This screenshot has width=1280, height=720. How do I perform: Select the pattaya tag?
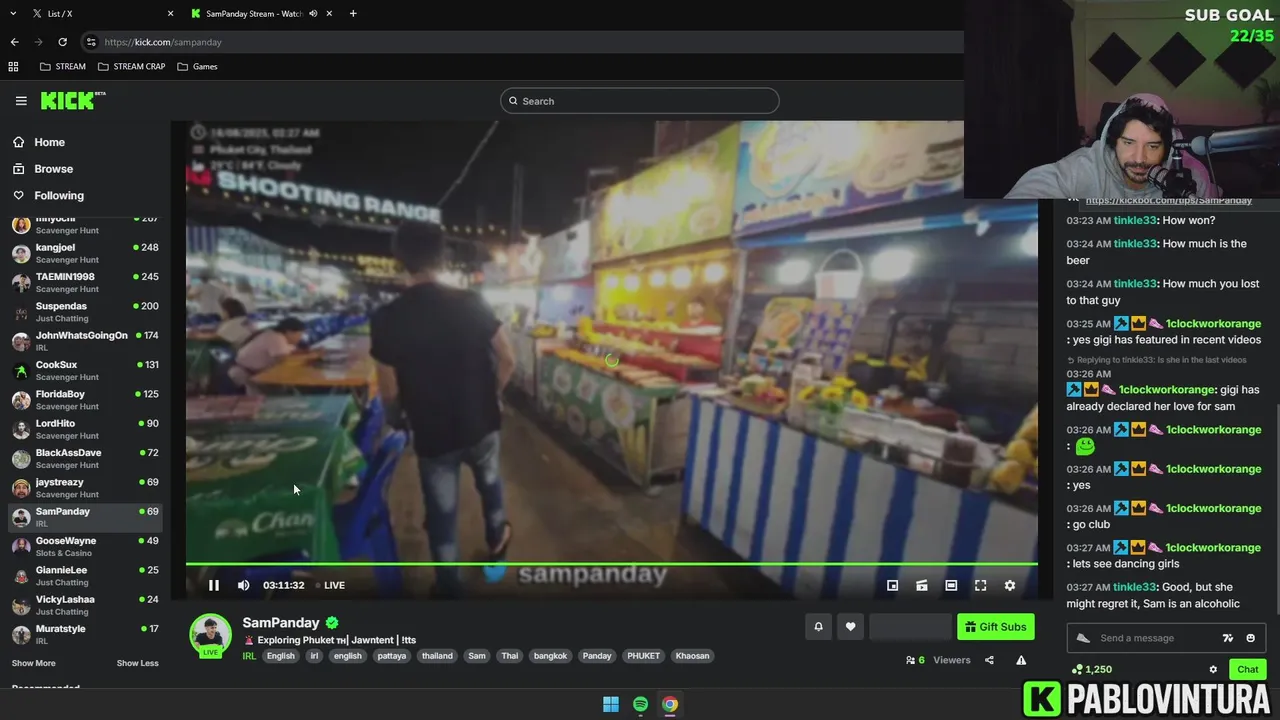391,656
